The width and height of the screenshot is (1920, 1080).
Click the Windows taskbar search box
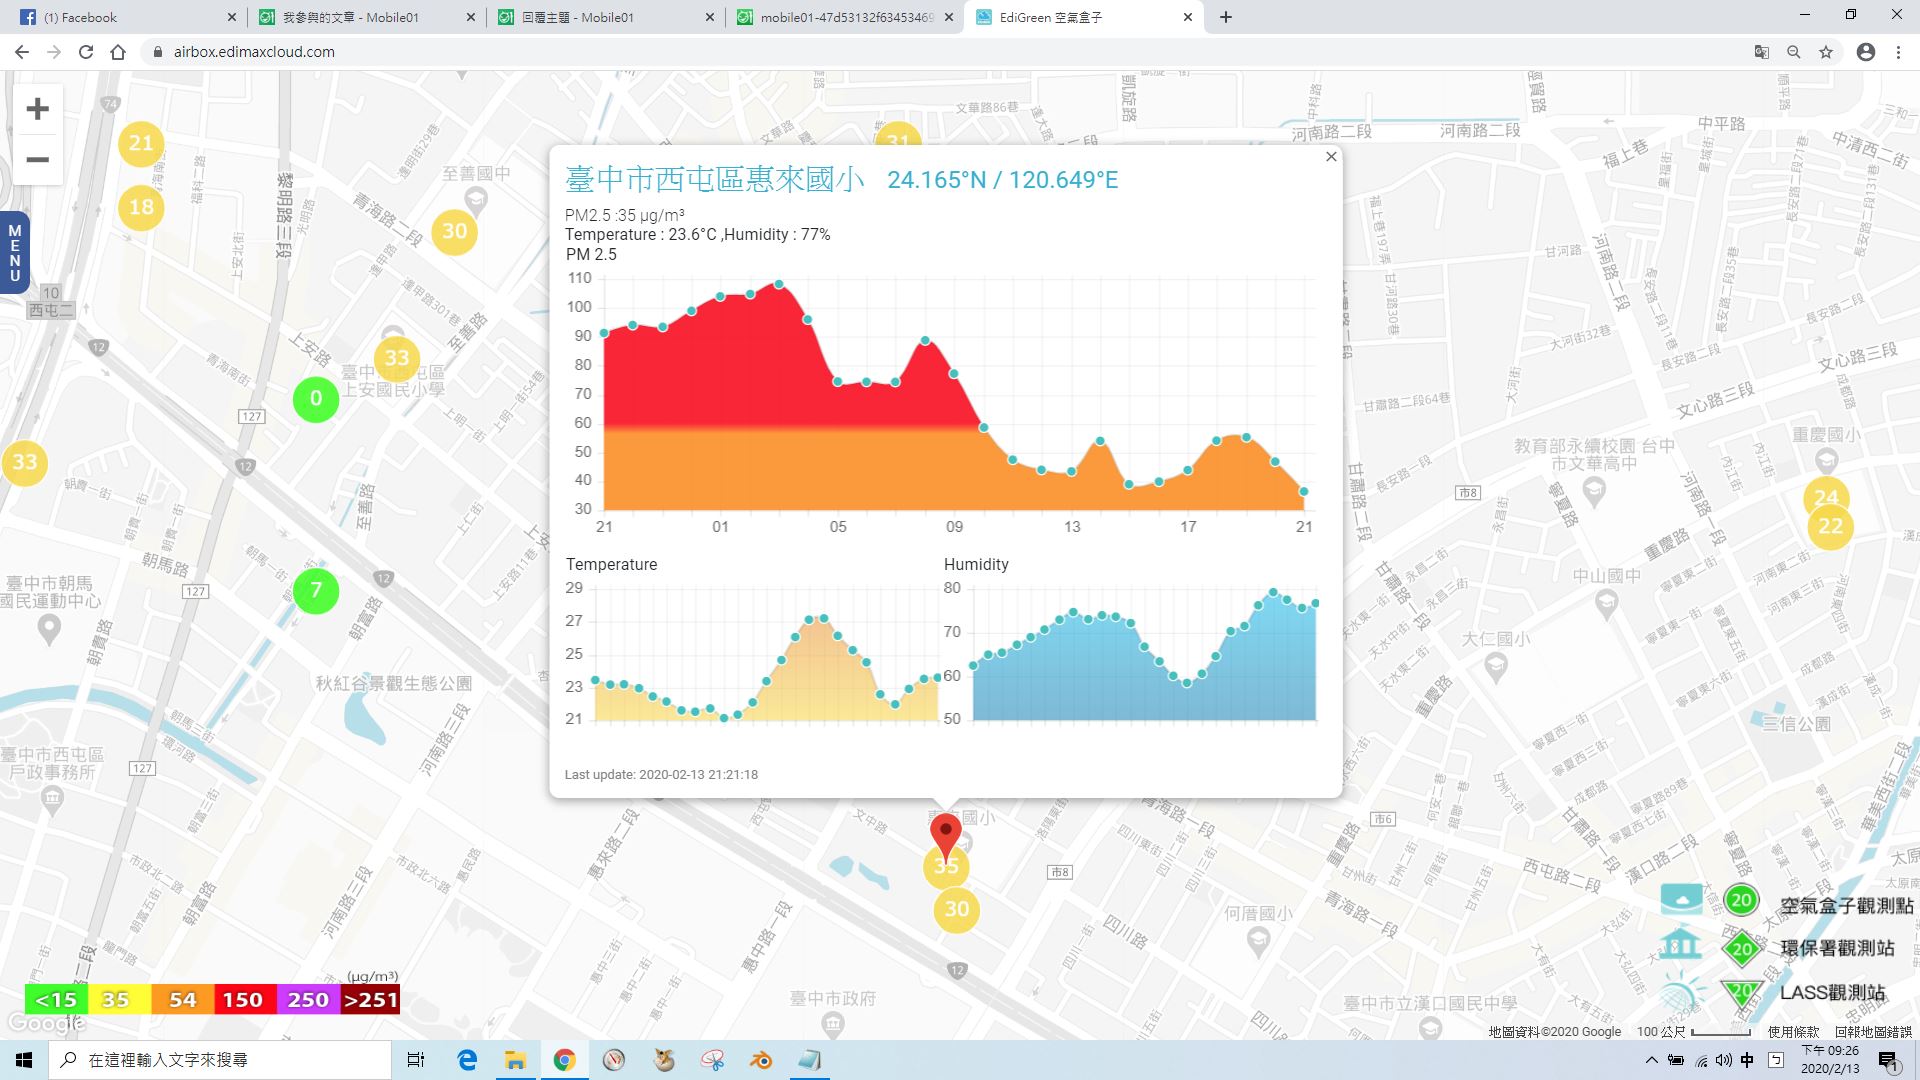[220, 1060]
